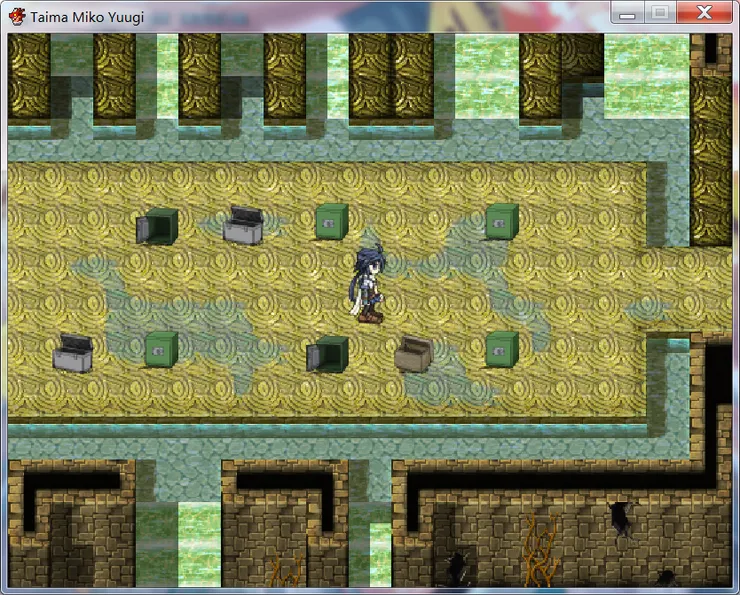740x595 pixels.
Task: Click the open silver chest in the upper row
Action: coord(243,225)
